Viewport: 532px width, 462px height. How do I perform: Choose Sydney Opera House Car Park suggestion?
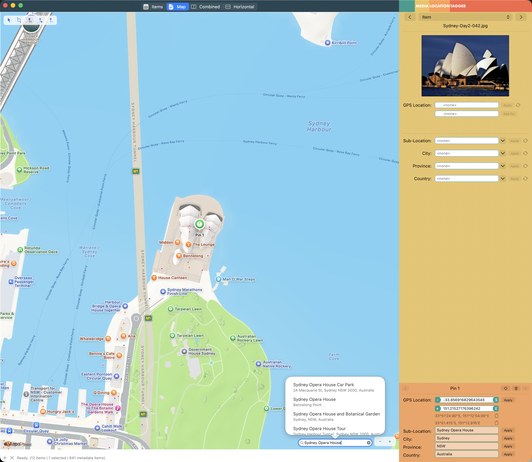click(x=335, y=387)
